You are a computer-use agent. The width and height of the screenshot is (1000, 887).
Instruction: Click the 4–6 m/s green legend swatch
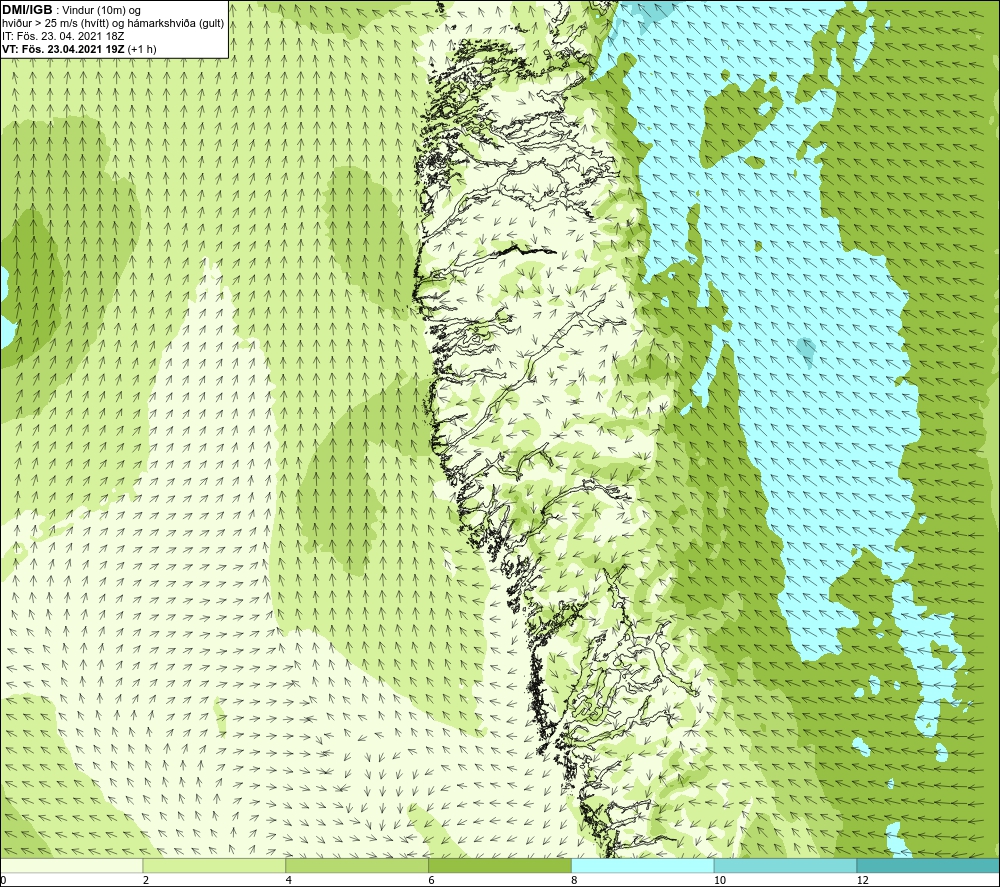(x=357, y=865)
